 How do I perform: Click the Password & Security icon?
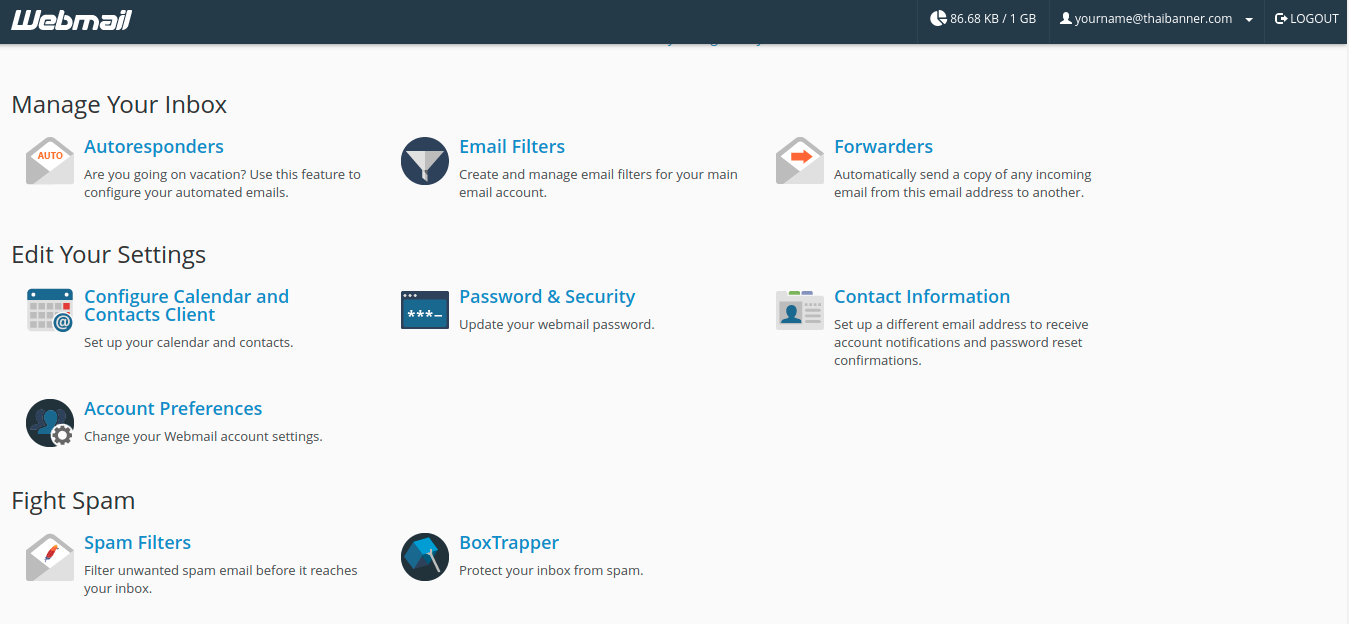[x=425, y=311]
